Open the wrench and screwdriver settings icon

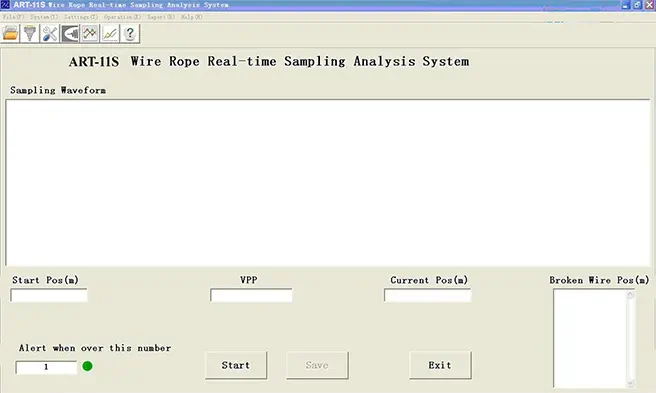(x=50, y=33)
